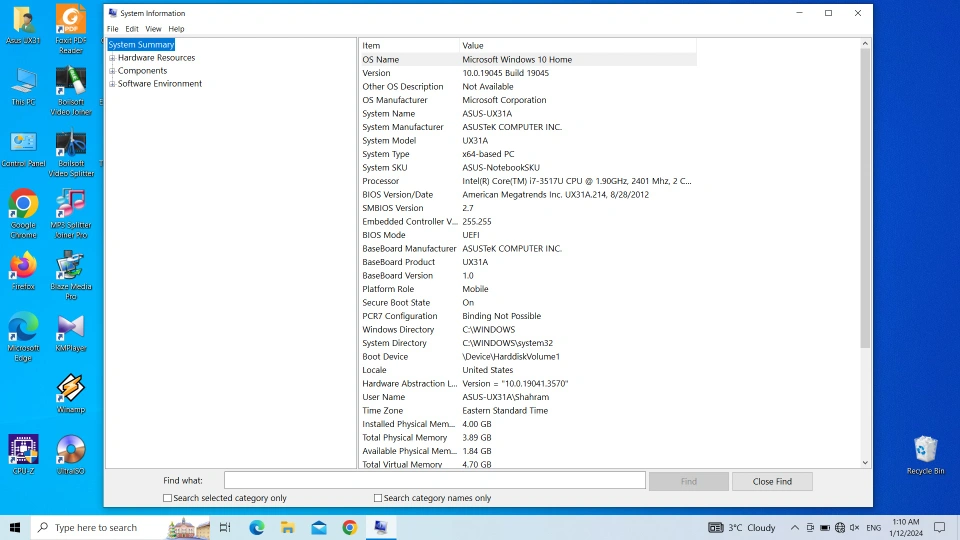The image size is (960, 540).
Task: Open Firefox desktop shortcut
Action: point(23,271)
